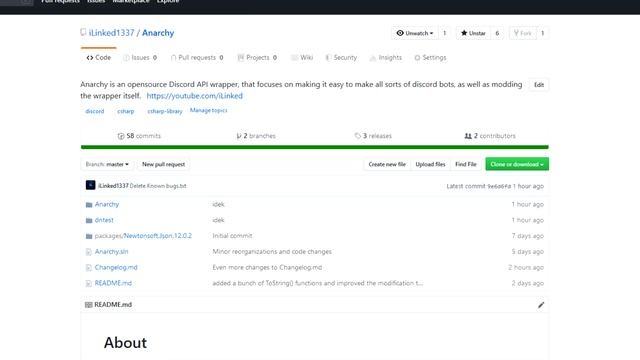Click Upload files
Screen dimensions: 640x360
(430, 164)
